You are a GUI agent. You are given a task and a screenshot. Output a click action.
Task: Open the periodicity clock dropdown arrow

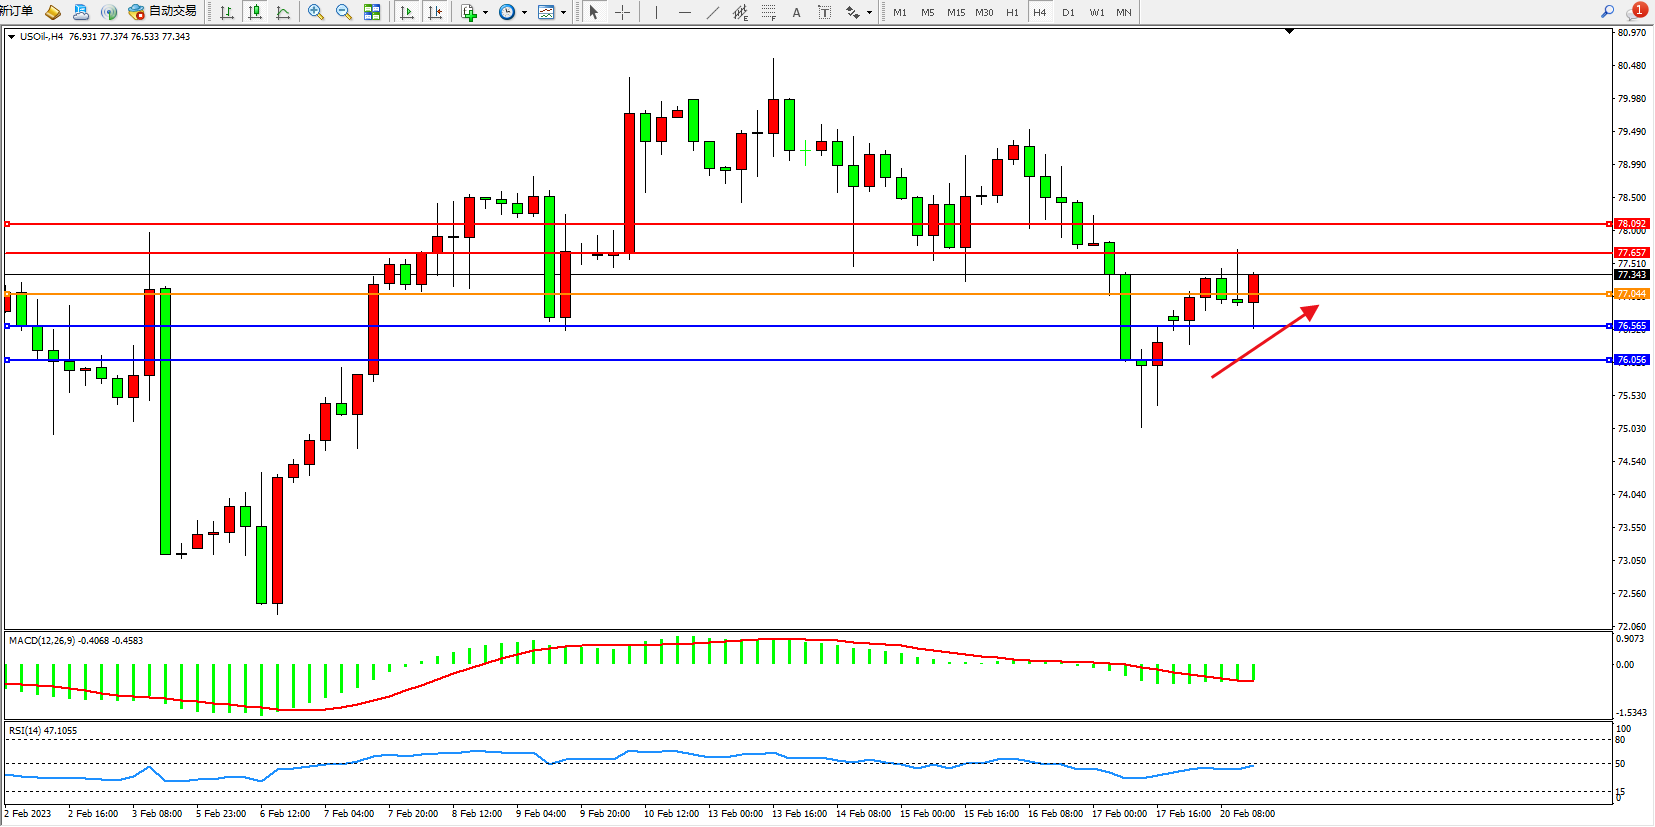coord(524,12)
